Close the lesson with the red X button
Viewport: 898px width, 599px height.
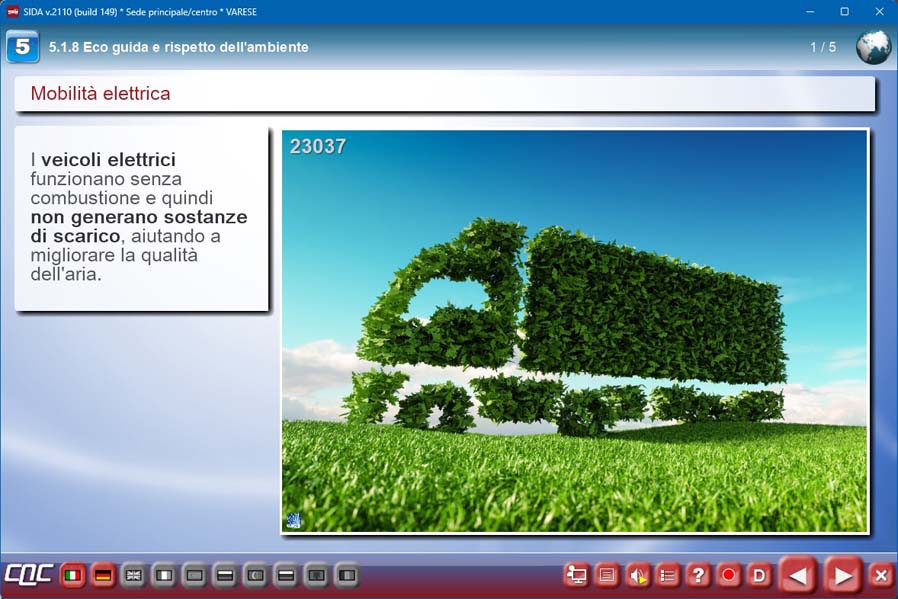coord(881,575)
